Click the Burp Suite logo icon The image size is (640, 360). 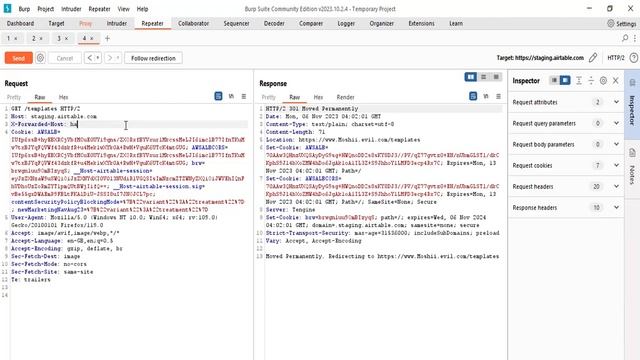pyautogui.click(x=7, y=8)
